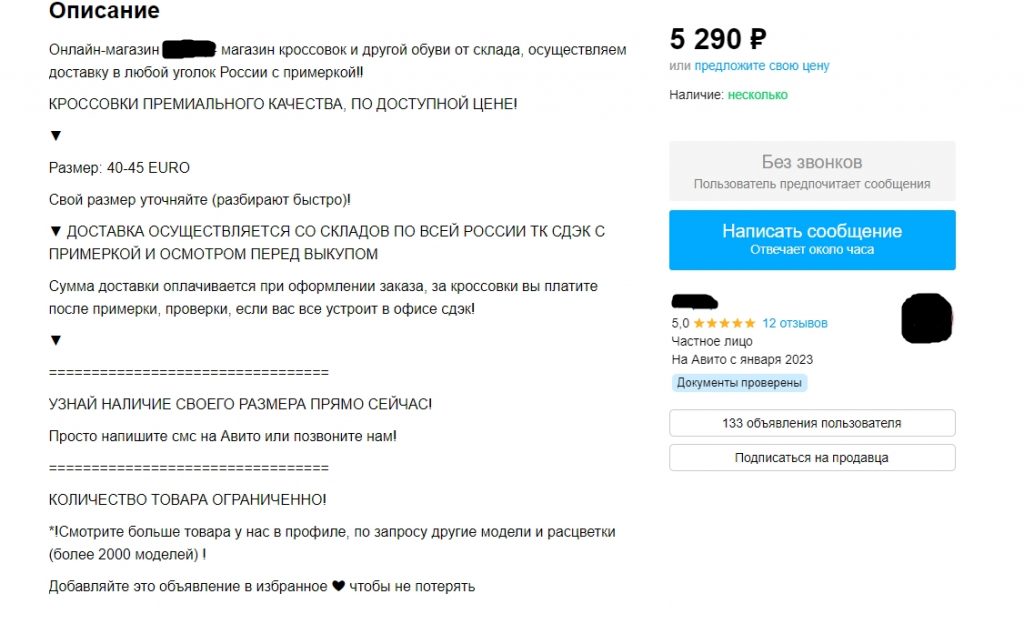Image resolution: width=1024 pixels, height=624 pixels.
Task: Click the triangle marker below the СДЭК payment paragraph
Action: click(x=56, y=340)
